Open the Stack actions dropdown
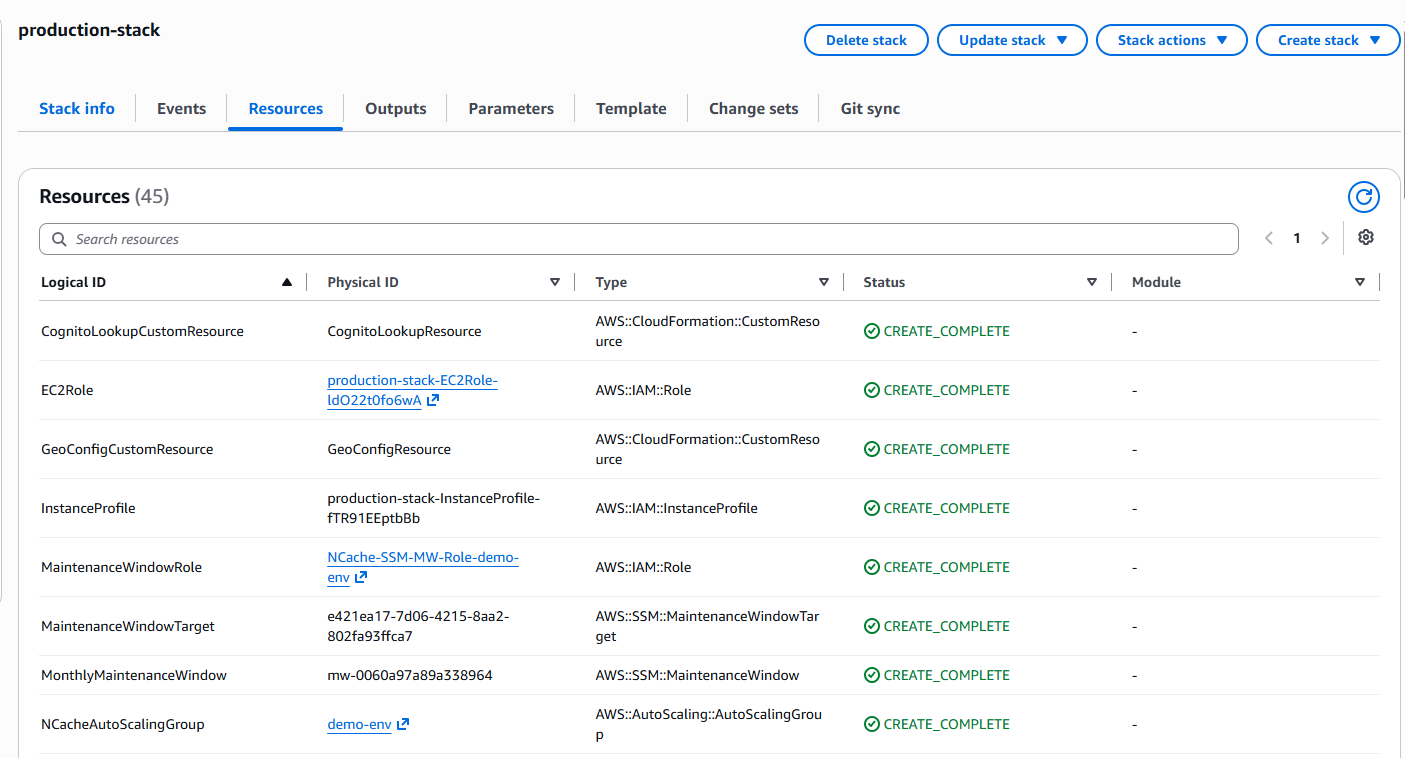The width and height of the screenshot is (1405, 758). (x=1171, y=40)
